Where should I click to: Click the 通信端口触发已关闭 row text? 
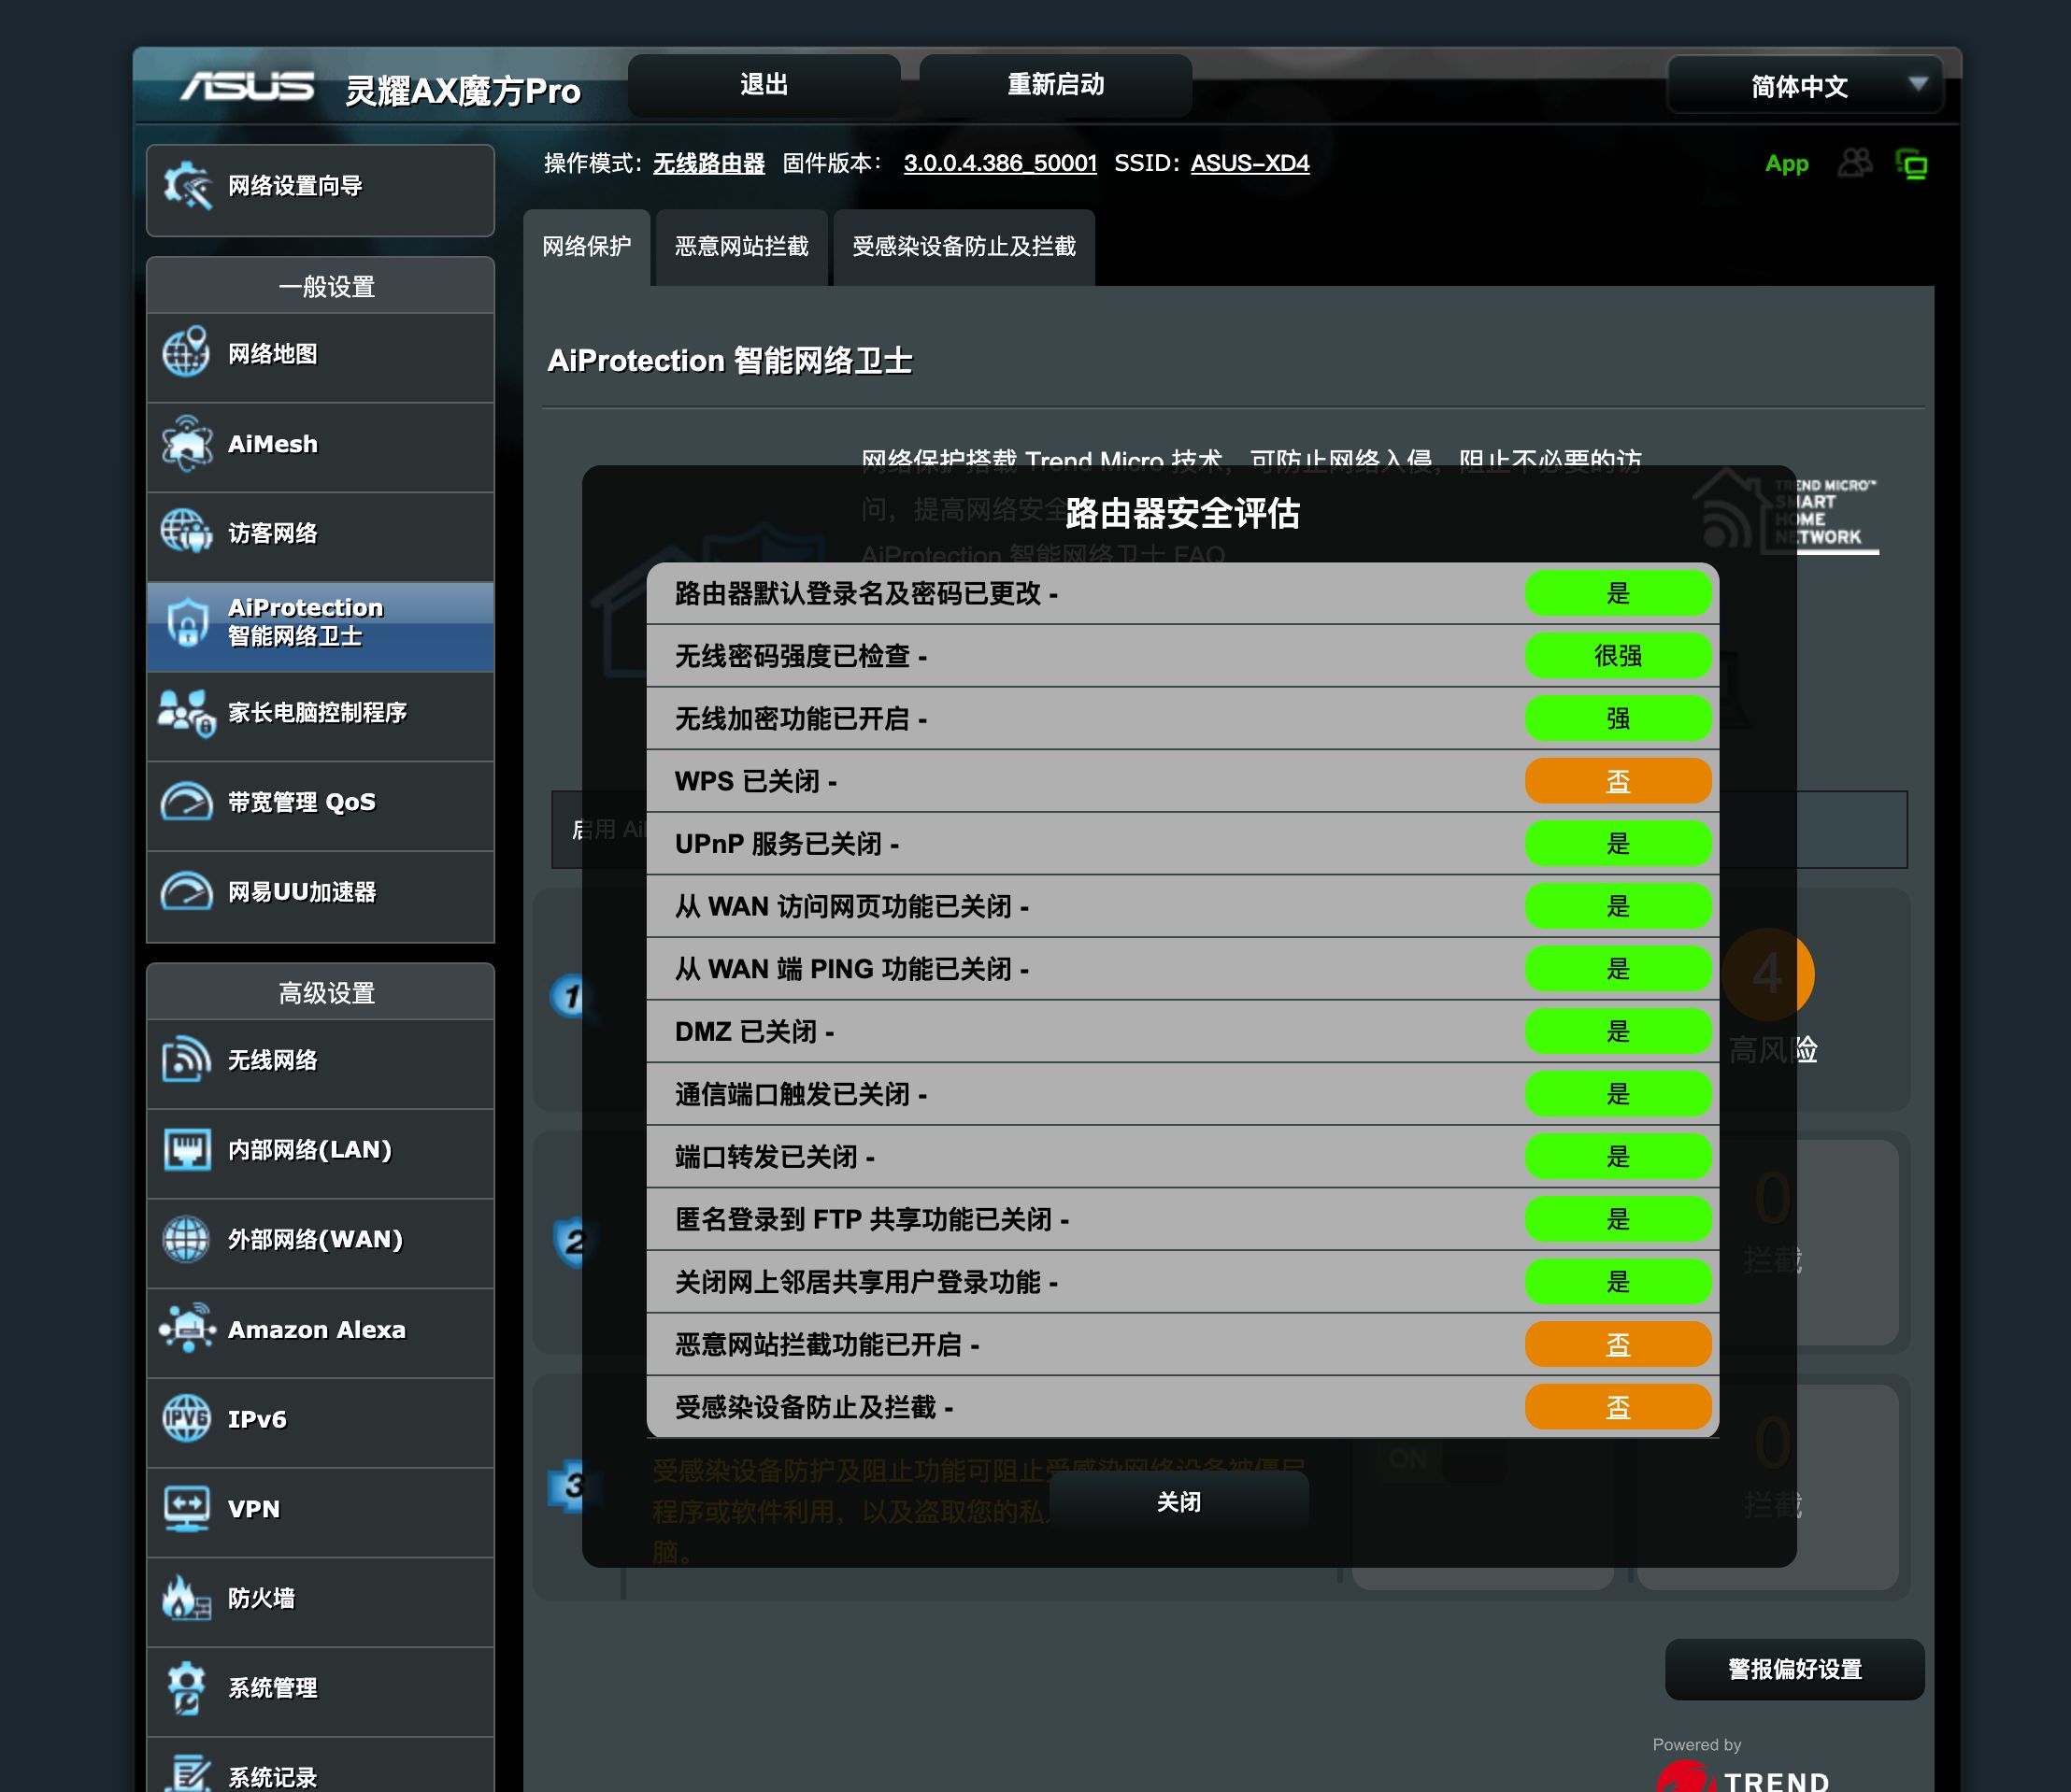pos(800,1095)
